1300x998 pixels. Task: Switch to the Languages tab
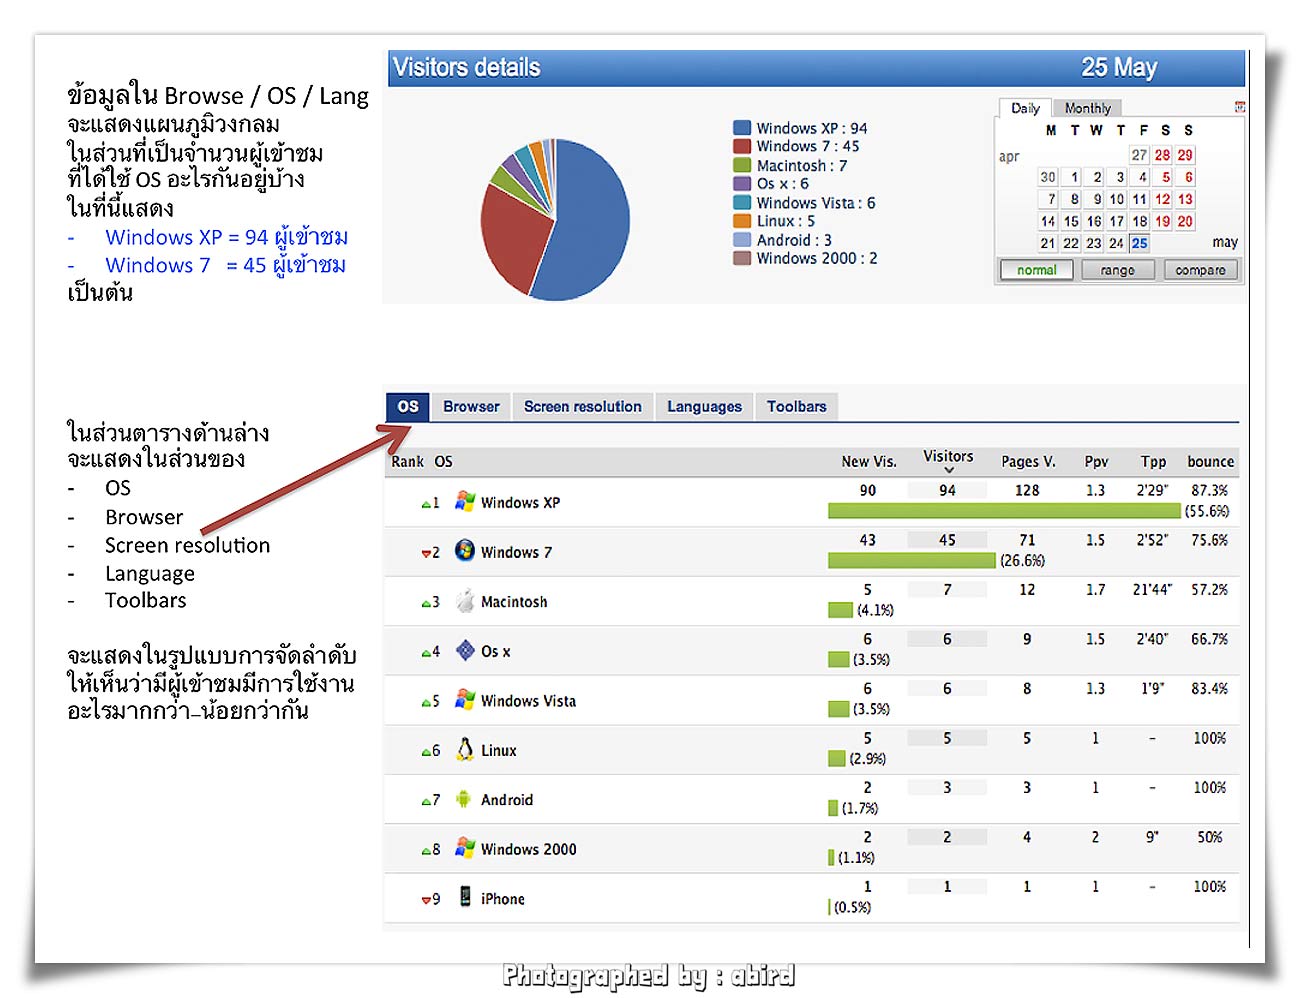click(704, 407)
